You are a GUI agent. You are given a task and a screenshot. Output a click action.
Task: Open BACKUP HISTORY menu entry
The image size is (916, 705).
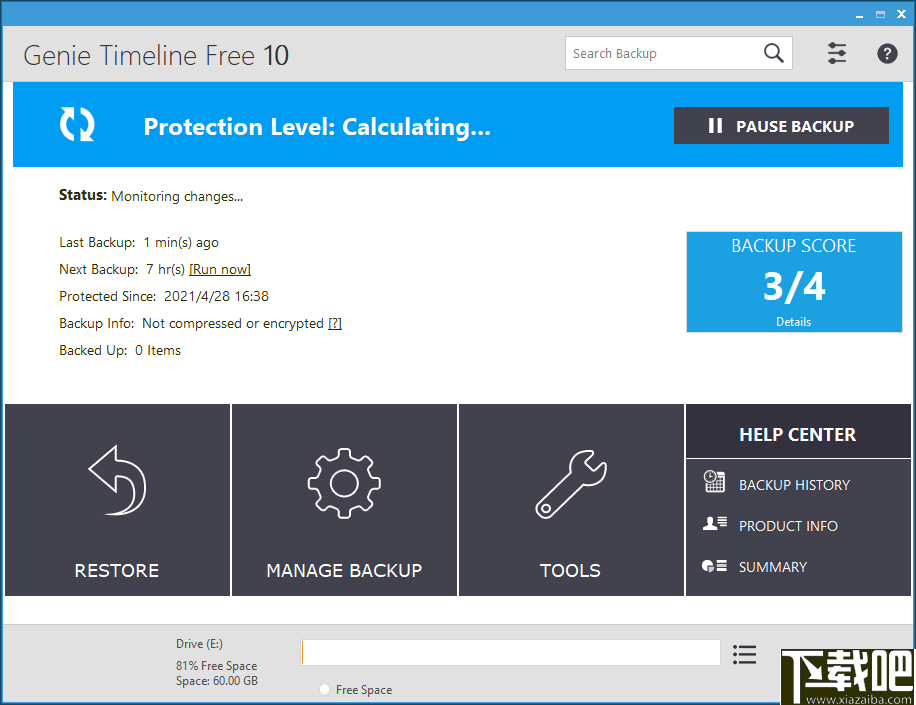794,485
